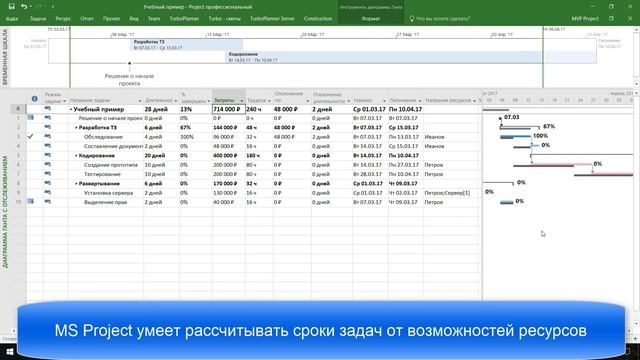Click row header number 0
Image resolution: width=640 pixels, height=360 pixels.
[x=18, y=109]
